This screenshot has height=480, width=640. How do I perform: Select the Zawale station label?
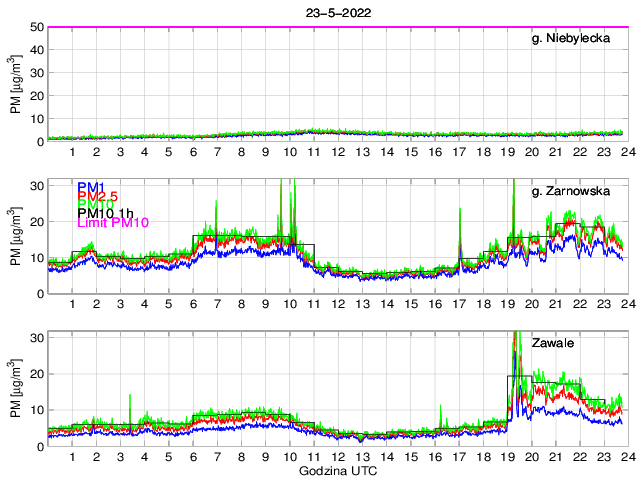coord(553,343)
